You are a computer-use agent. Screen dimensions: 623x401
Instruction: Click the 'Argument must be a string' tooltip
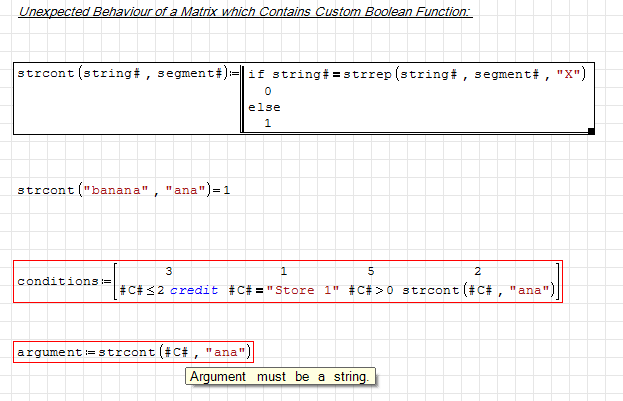pos(280,377)
